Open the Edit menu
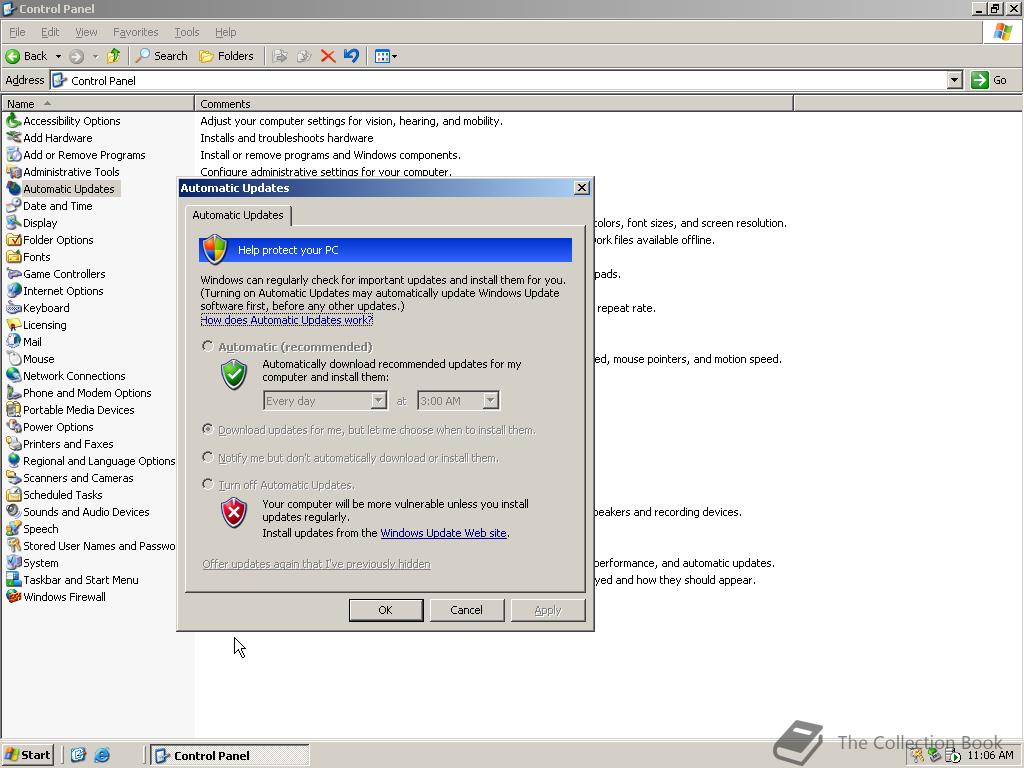 coord(50,32)
